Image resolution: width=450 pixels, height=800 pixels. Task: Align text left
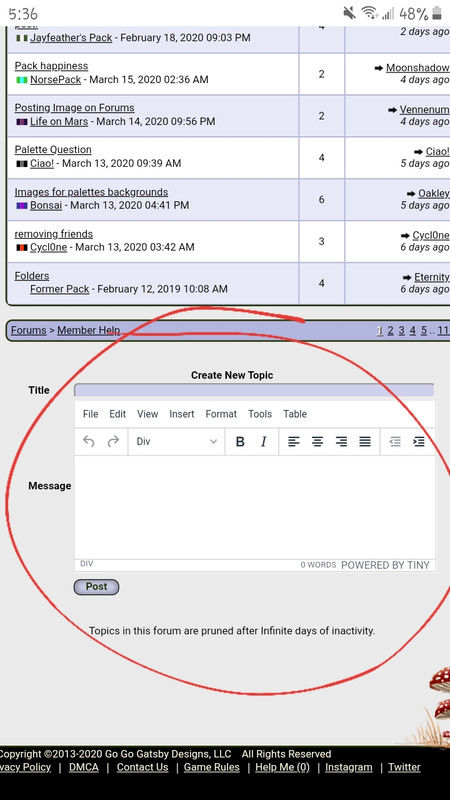point(293,442)
